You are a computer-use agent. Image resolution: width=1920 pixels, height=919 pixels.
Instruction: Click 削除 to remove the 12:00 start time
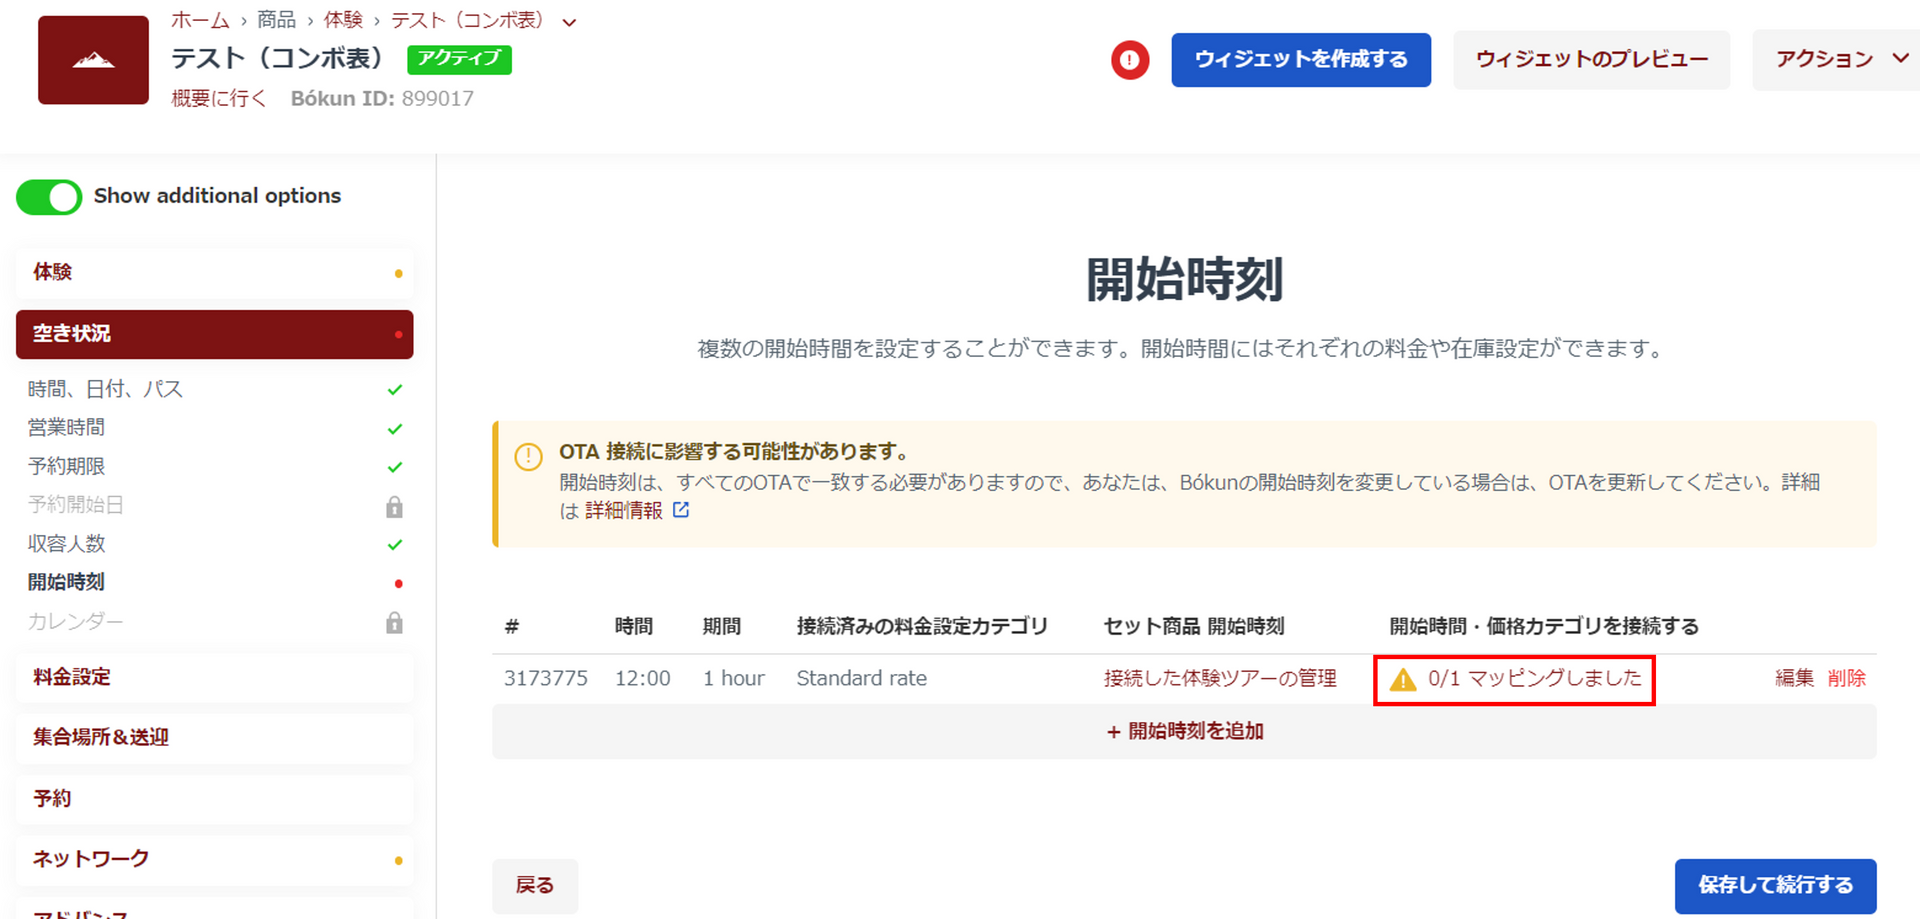[x=1846, y=678]
